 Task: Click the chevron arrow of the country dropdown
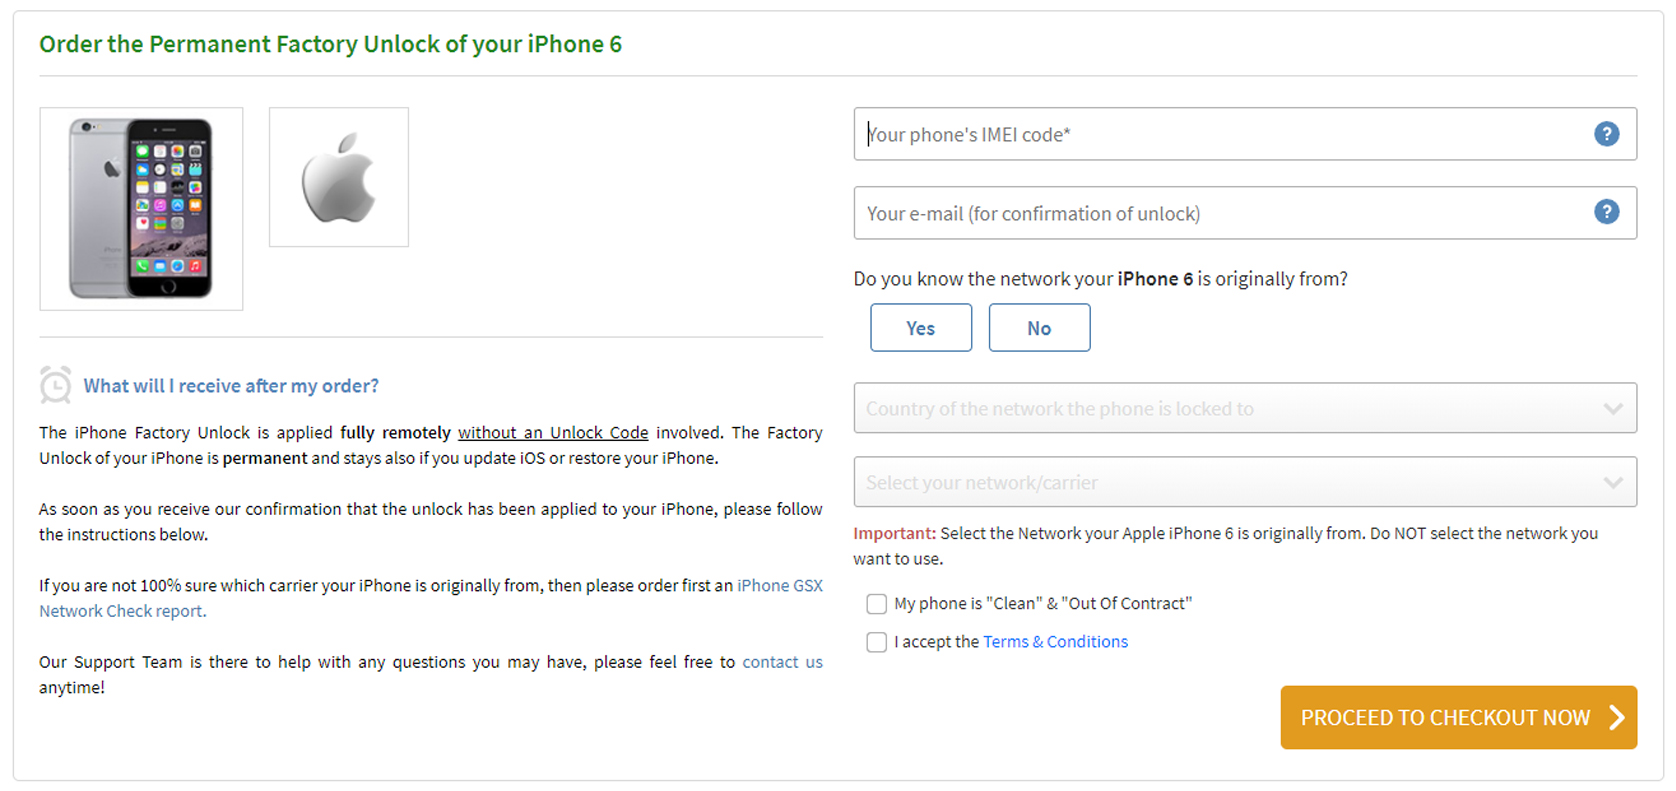point(1612,408)
